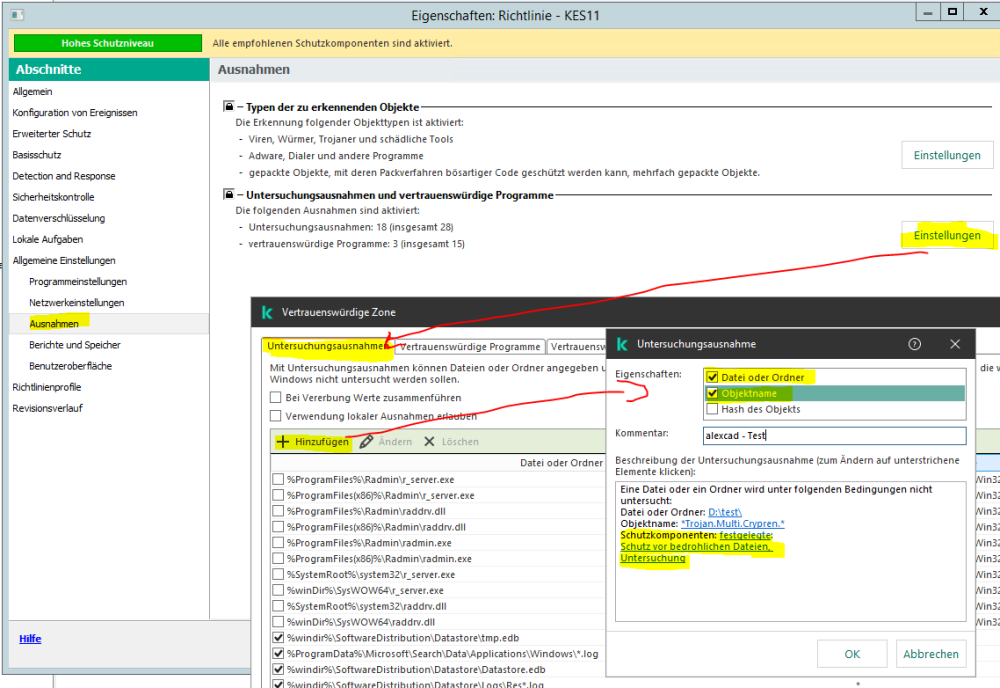Open the Basisschutz section
The image size is (1000, 688).
click(x=37, y=155)
